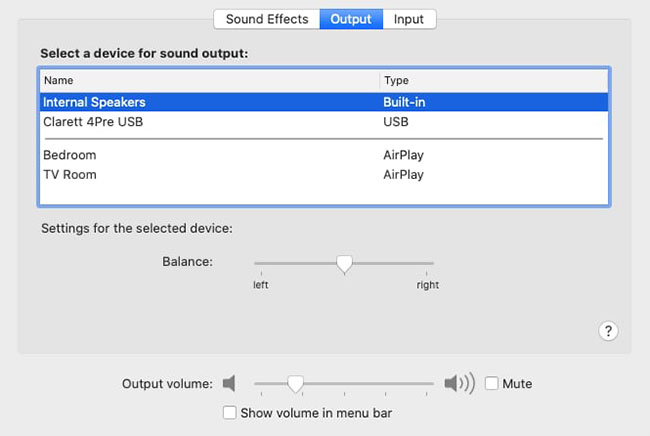
Task: Click the Output volume track near maximum
Action: click(428, 383)
